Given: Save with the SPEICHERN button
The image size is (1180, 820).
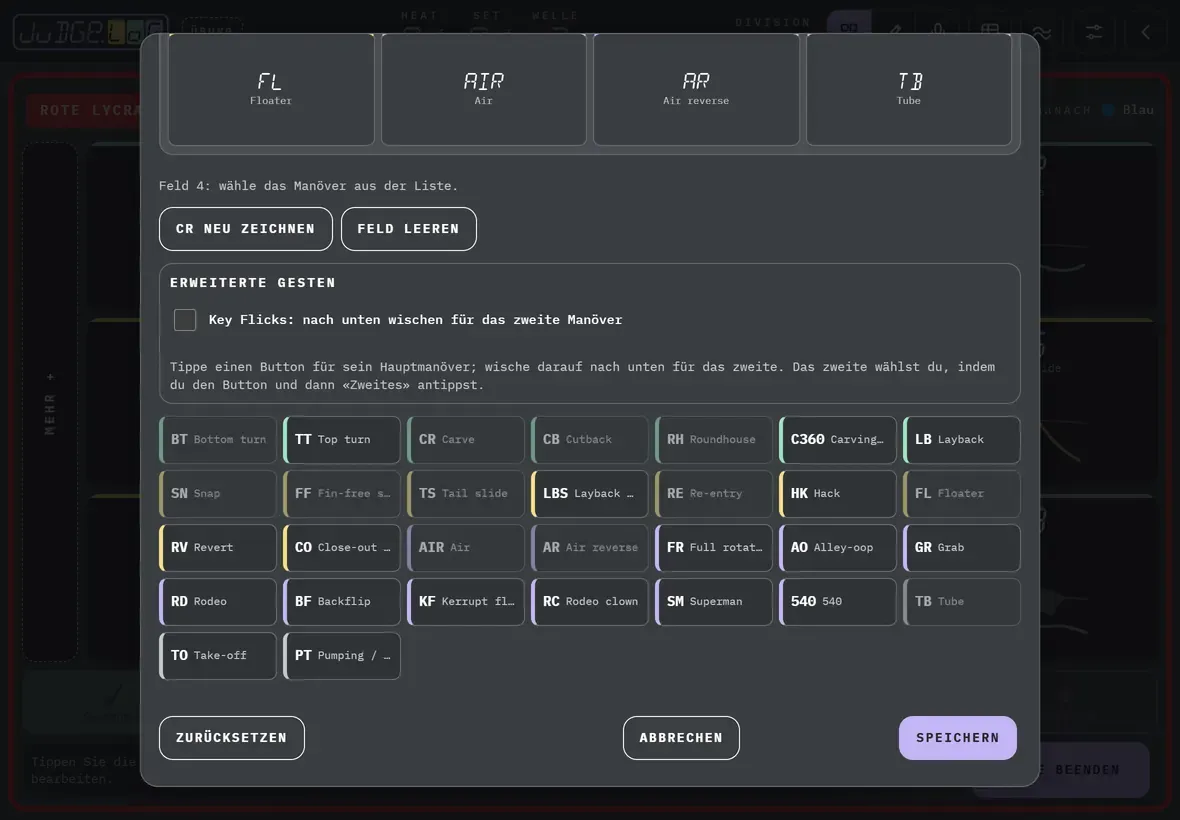Looking at the screenshot, I should [957, 738].
